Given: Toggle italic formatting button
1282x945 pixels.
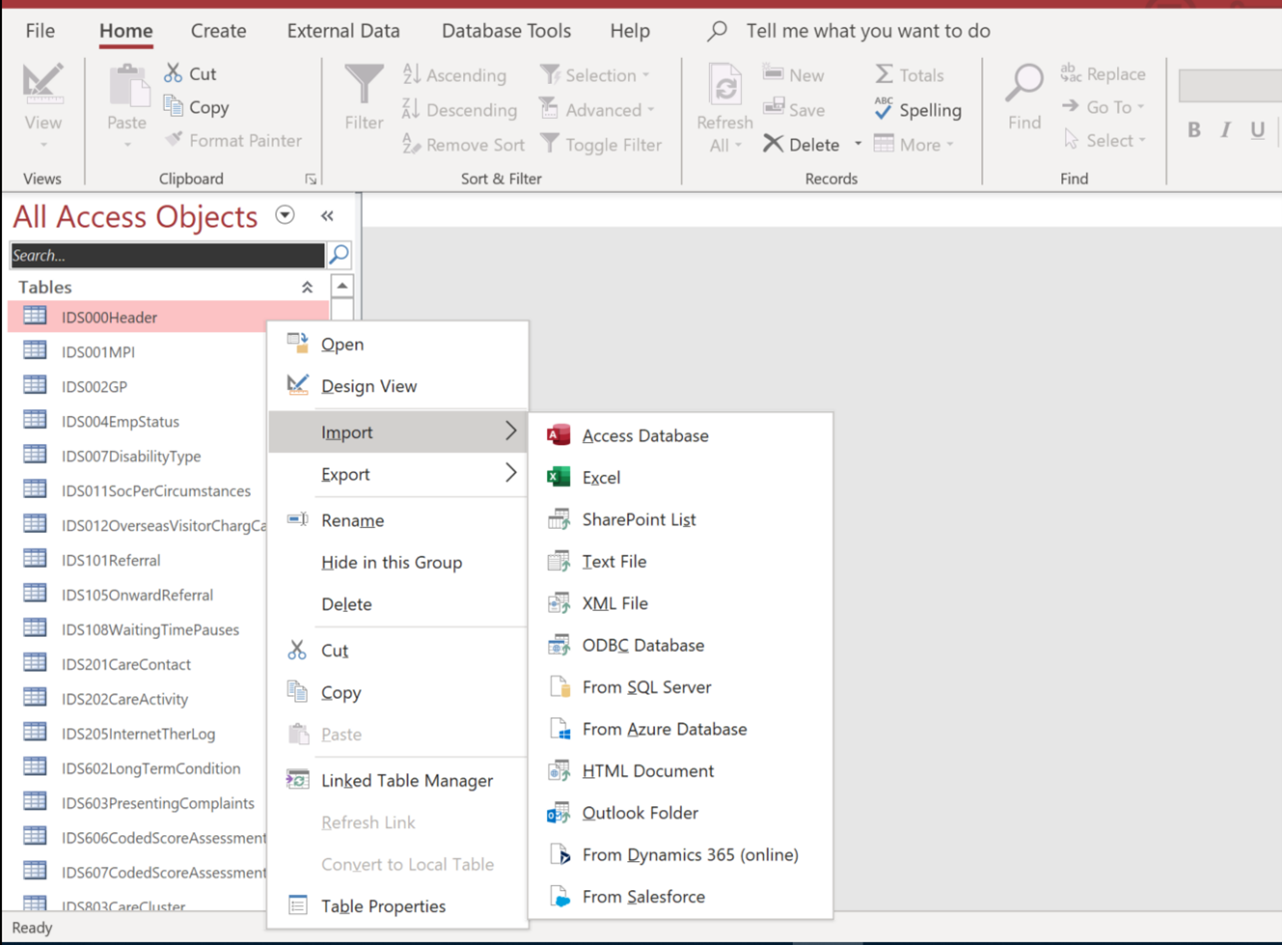Looking at the screenshot, I should click(x=1226, y=130).
